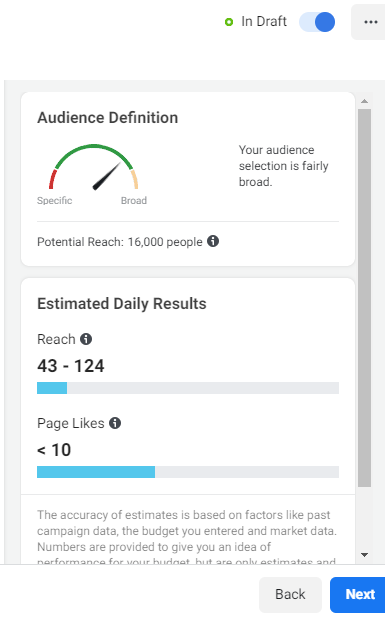Click the info icon beside Reach

86,339
